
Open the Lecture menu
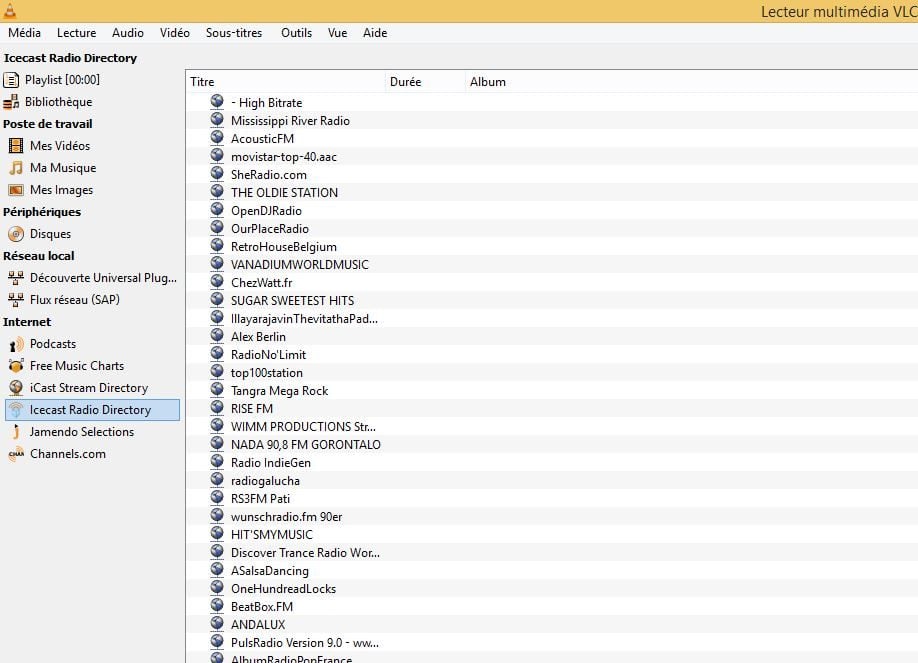click(76, 33)
